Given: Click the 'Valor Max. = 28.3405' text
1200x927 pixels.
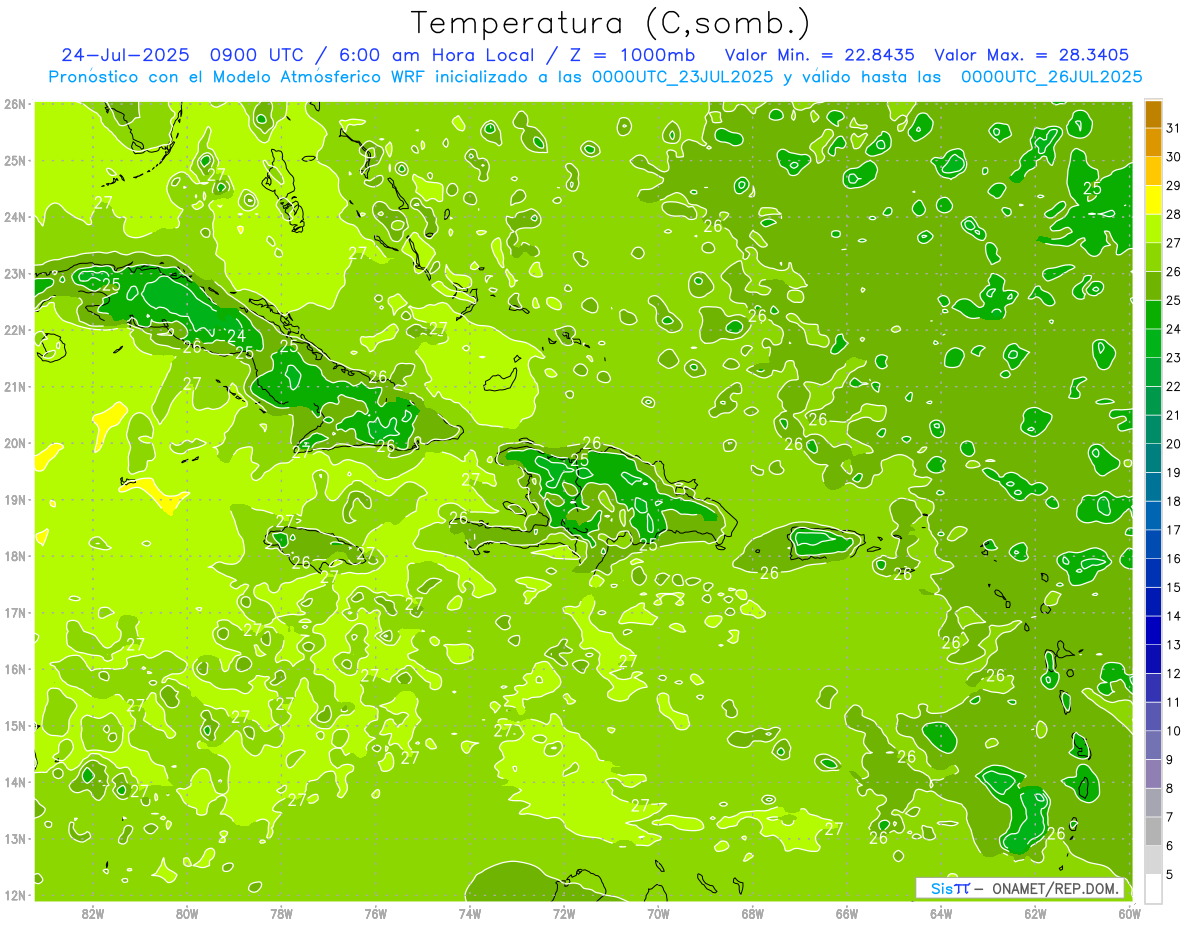Looking at the screenshot, I should 1032,55.
